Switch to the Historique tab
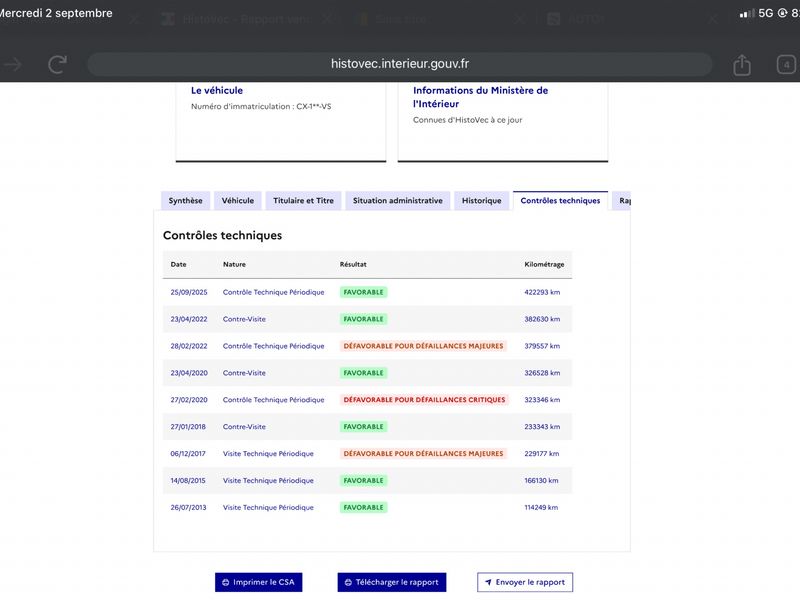The height and width of the screenshot is (600, 800). click(x=481, y=201)
